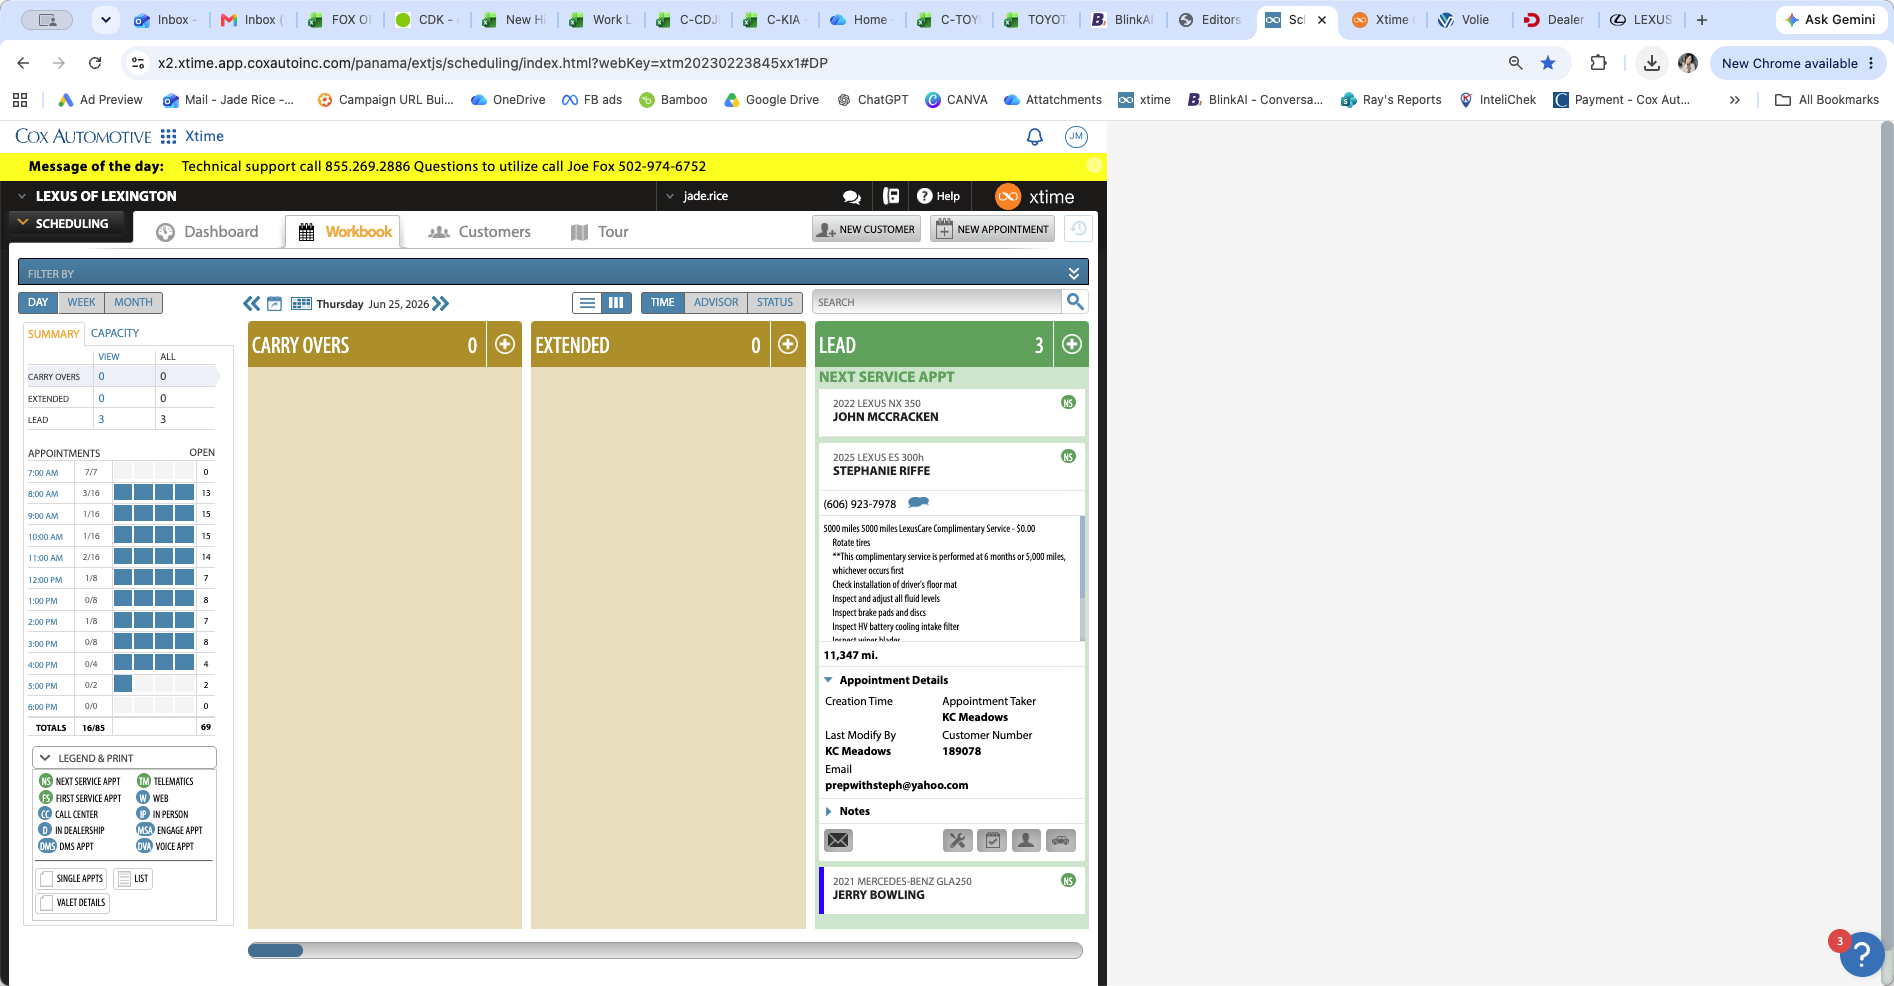Click the SEARCH input field

(936, 301)
